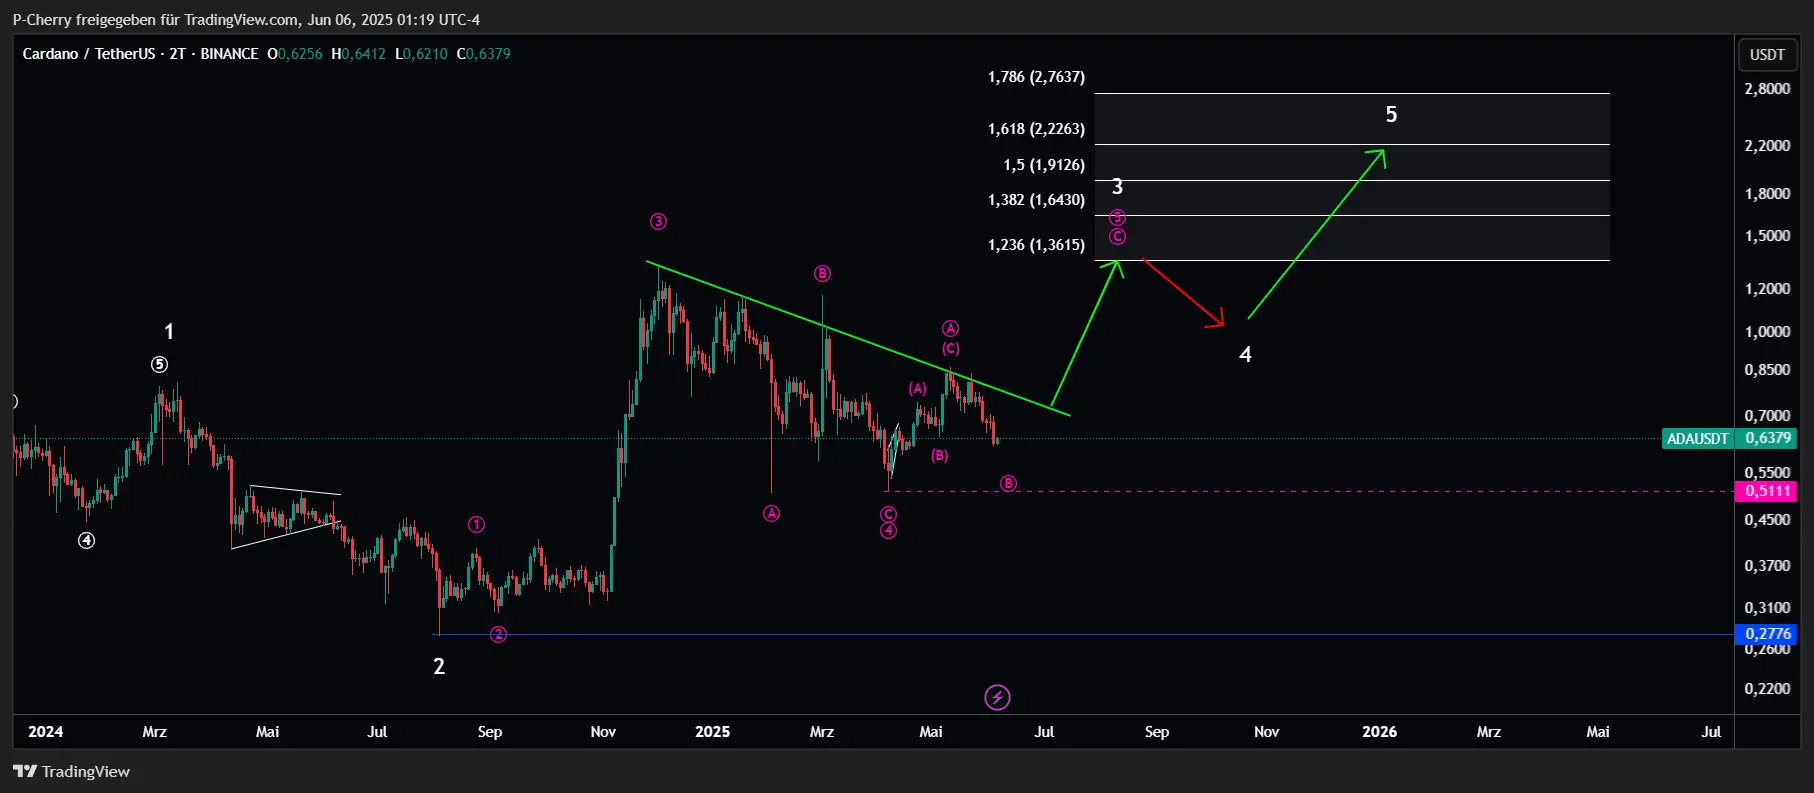Click the magenta (B) parenthesis wave label
The width and height of the screenshot is (1814, 793).
pos(940,456)
